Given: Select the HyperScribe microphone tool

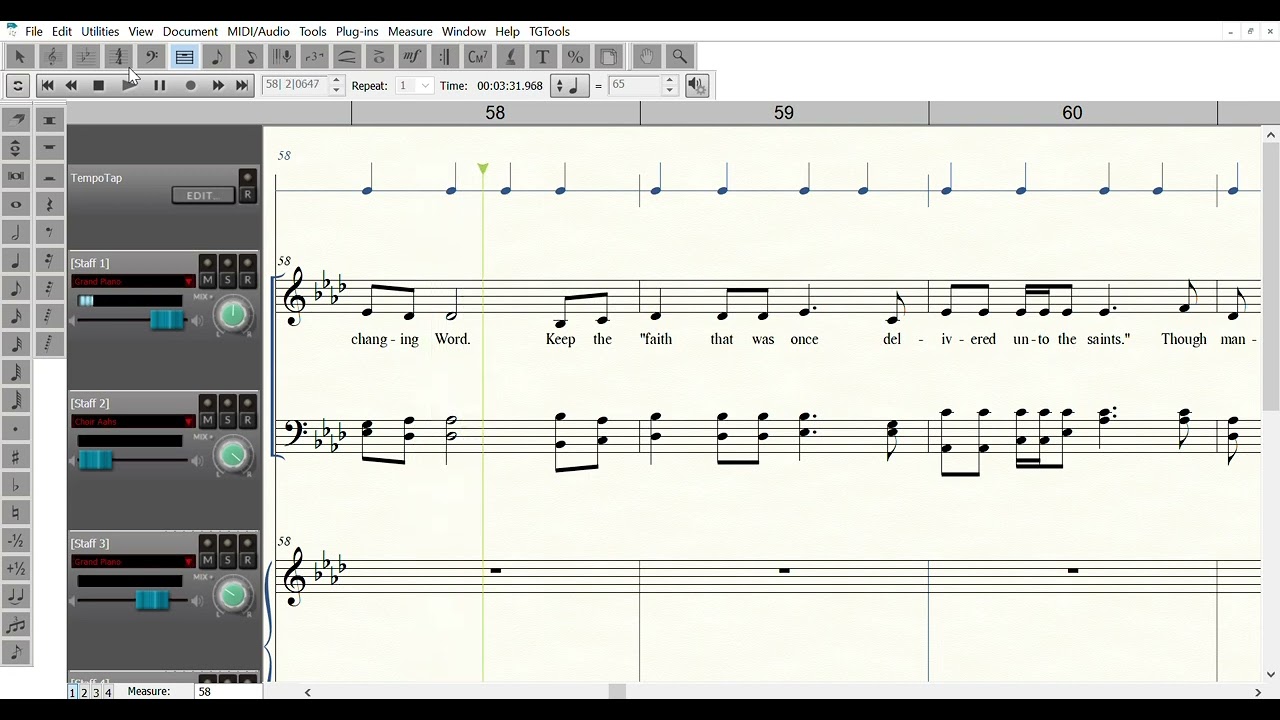Looking at the screenshot, I should [282, 57].
